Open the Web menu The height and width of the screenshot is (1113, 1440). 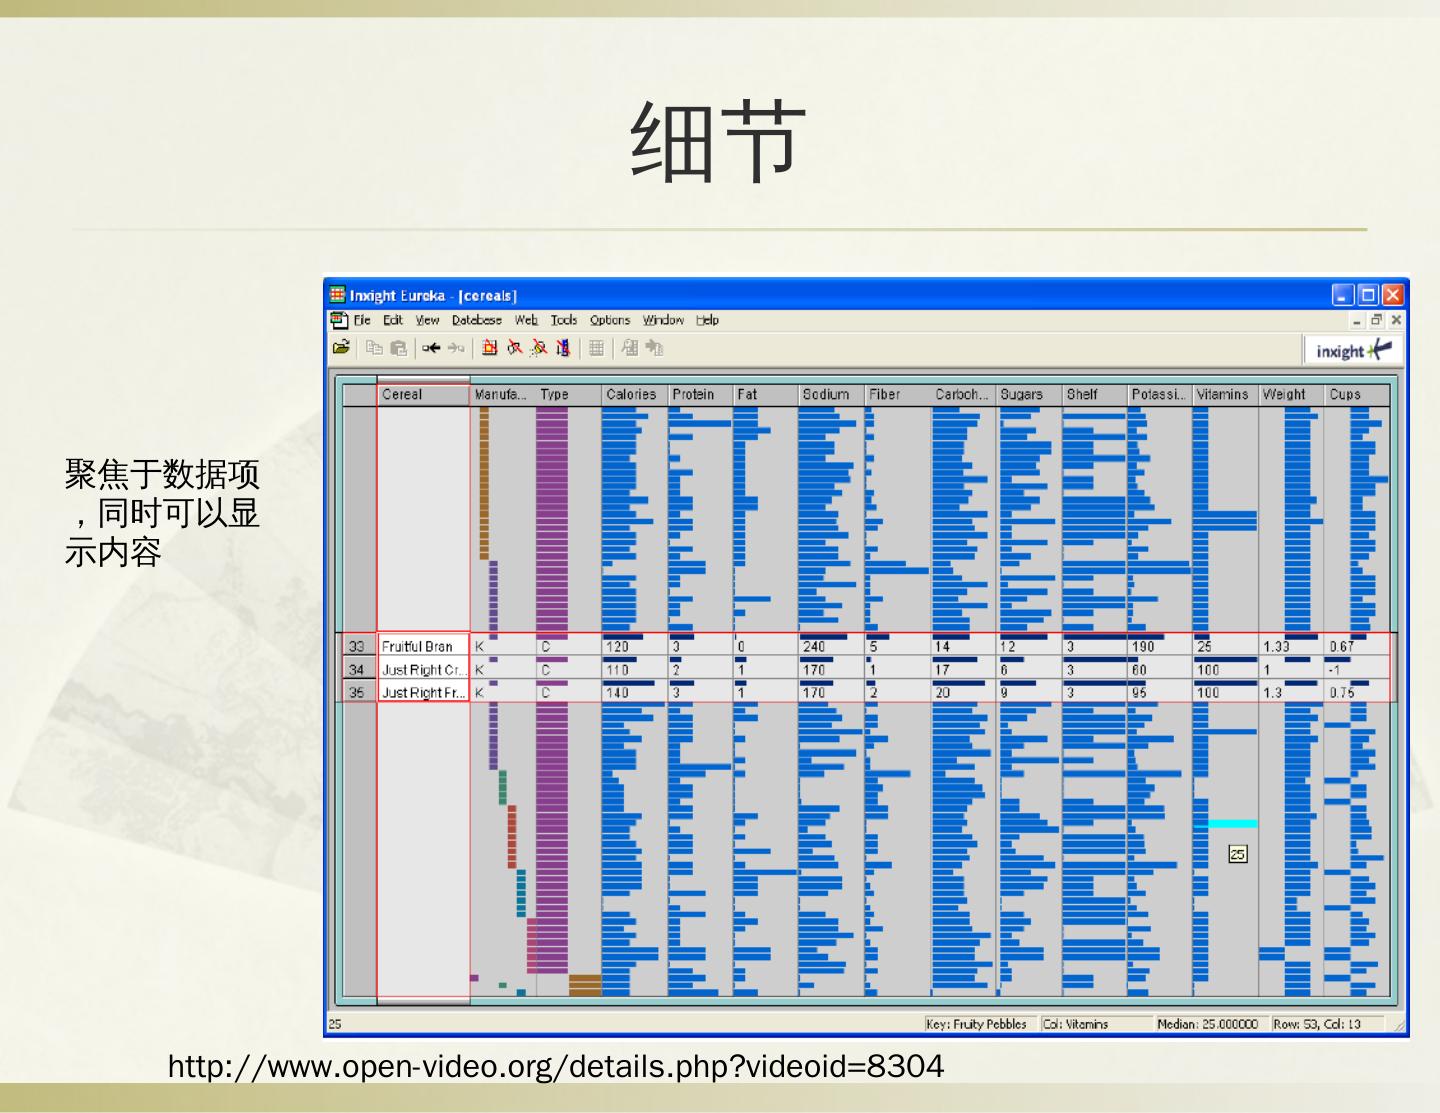(x=526, y=320)
